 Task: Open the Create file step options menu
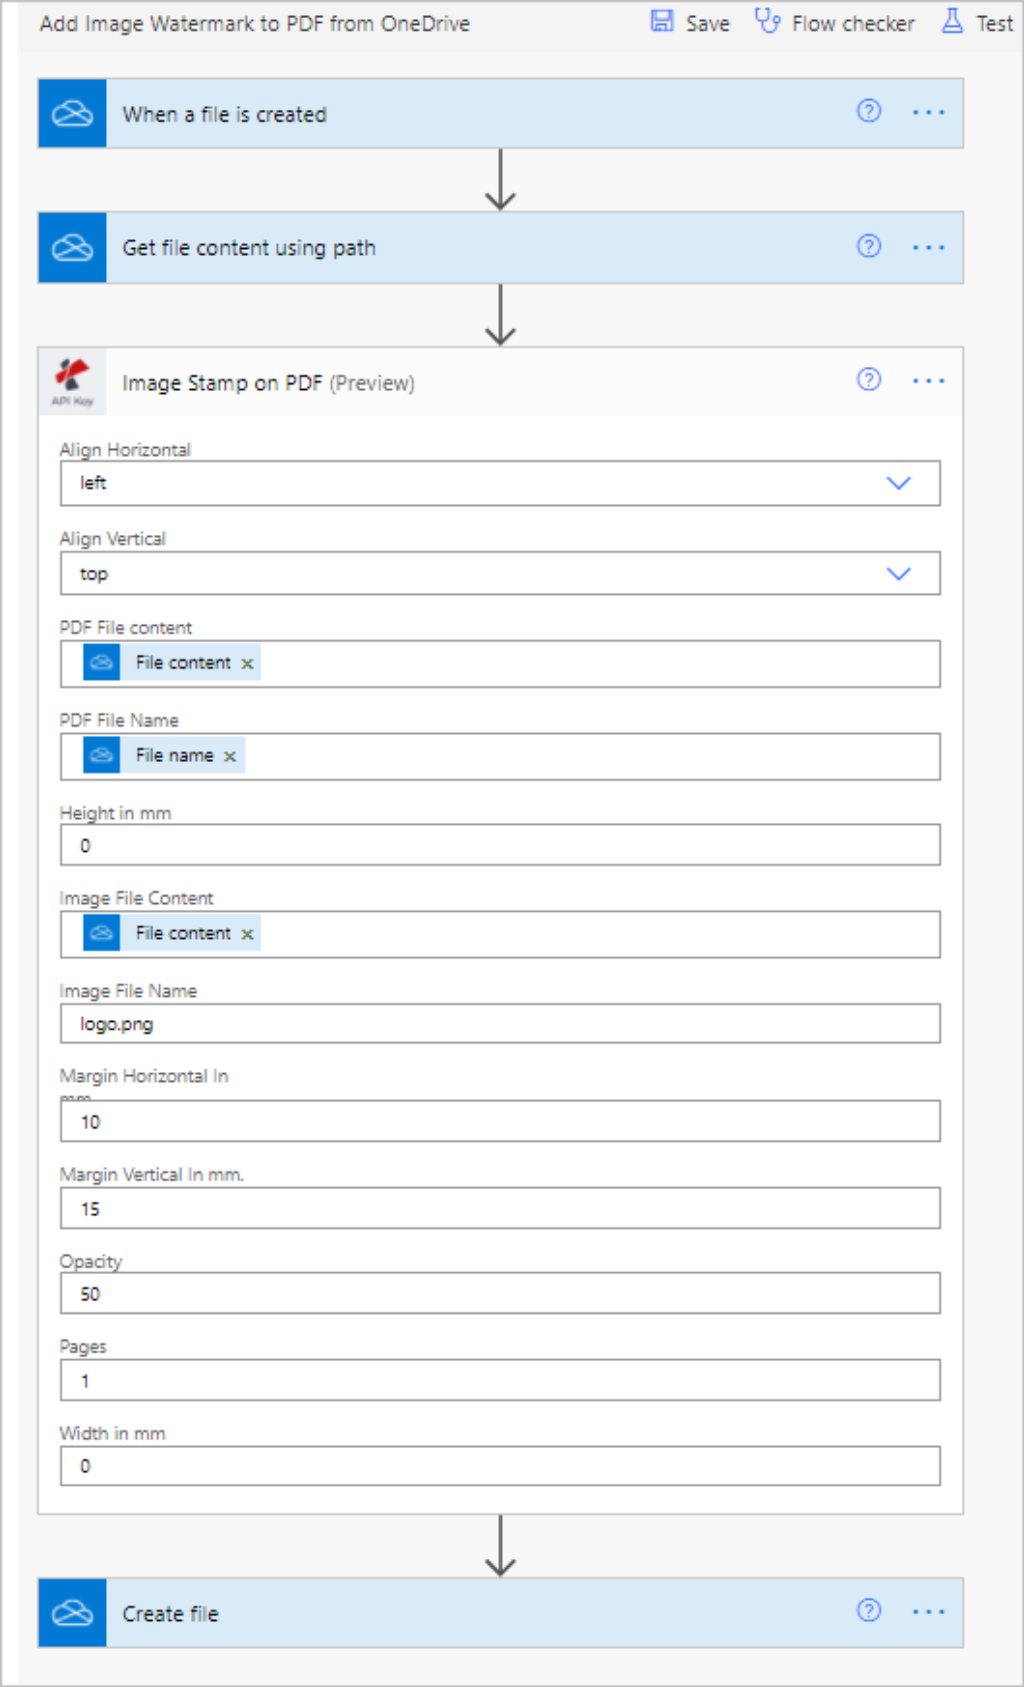(929, 1612)
